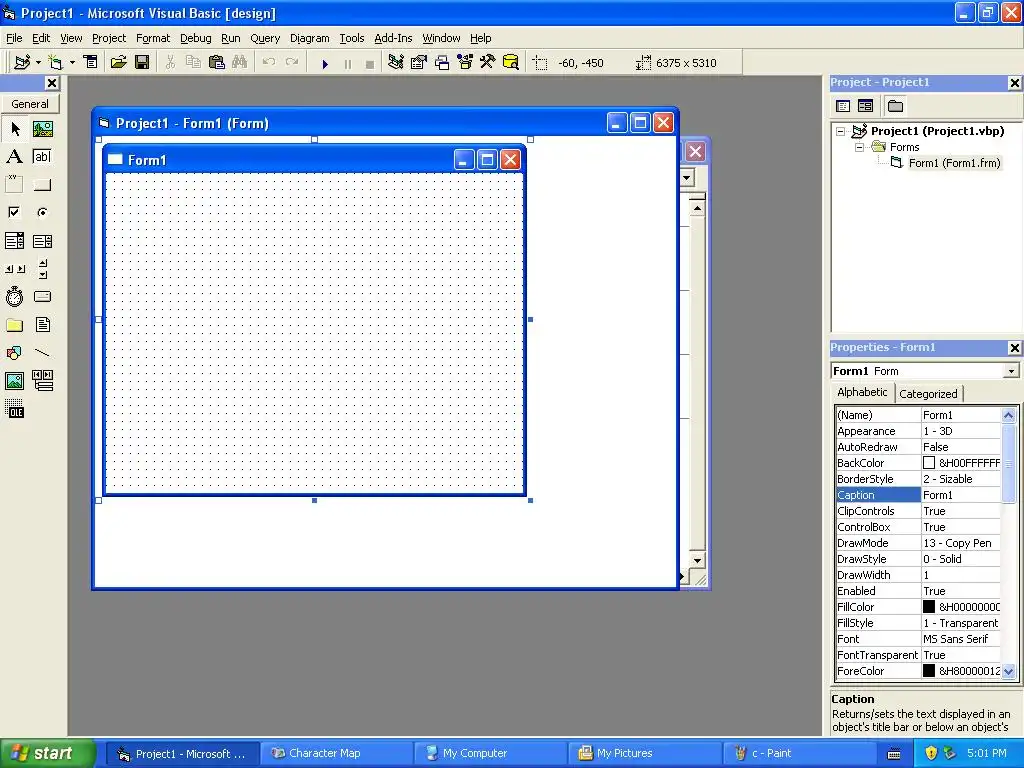Click the Paste toolbar icon

click(216, 62)
